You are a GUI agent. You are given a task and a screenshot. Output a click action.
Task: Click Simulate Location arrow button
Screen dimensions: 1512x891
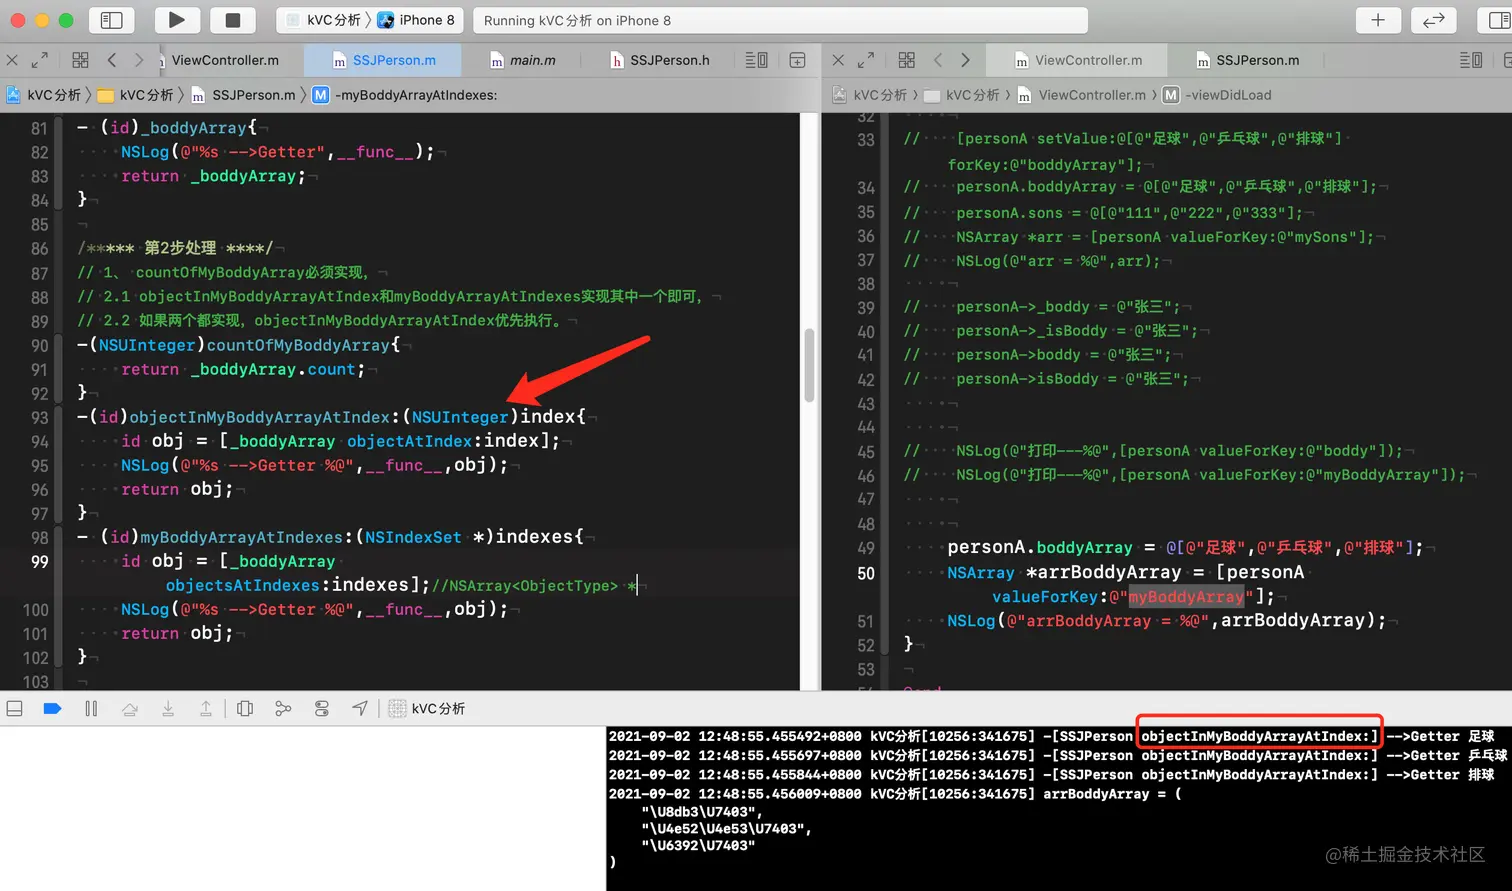click(x=360, y=708)
